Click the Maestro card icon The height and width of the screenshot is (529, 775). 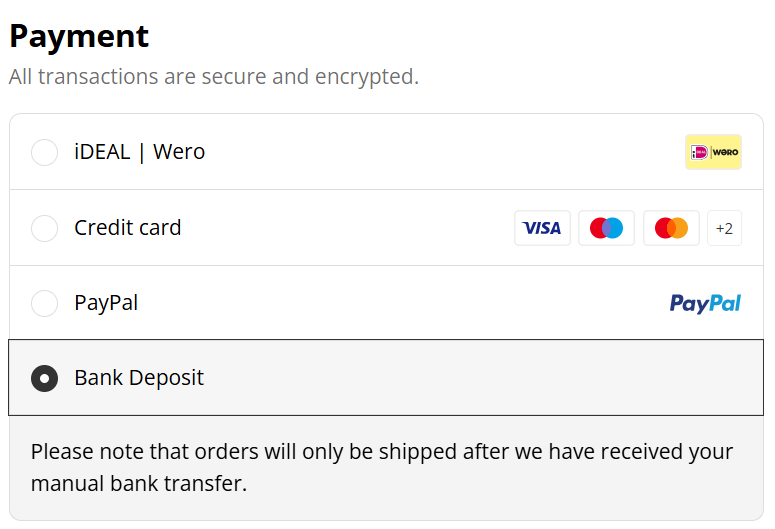click(x=606, y=228)
